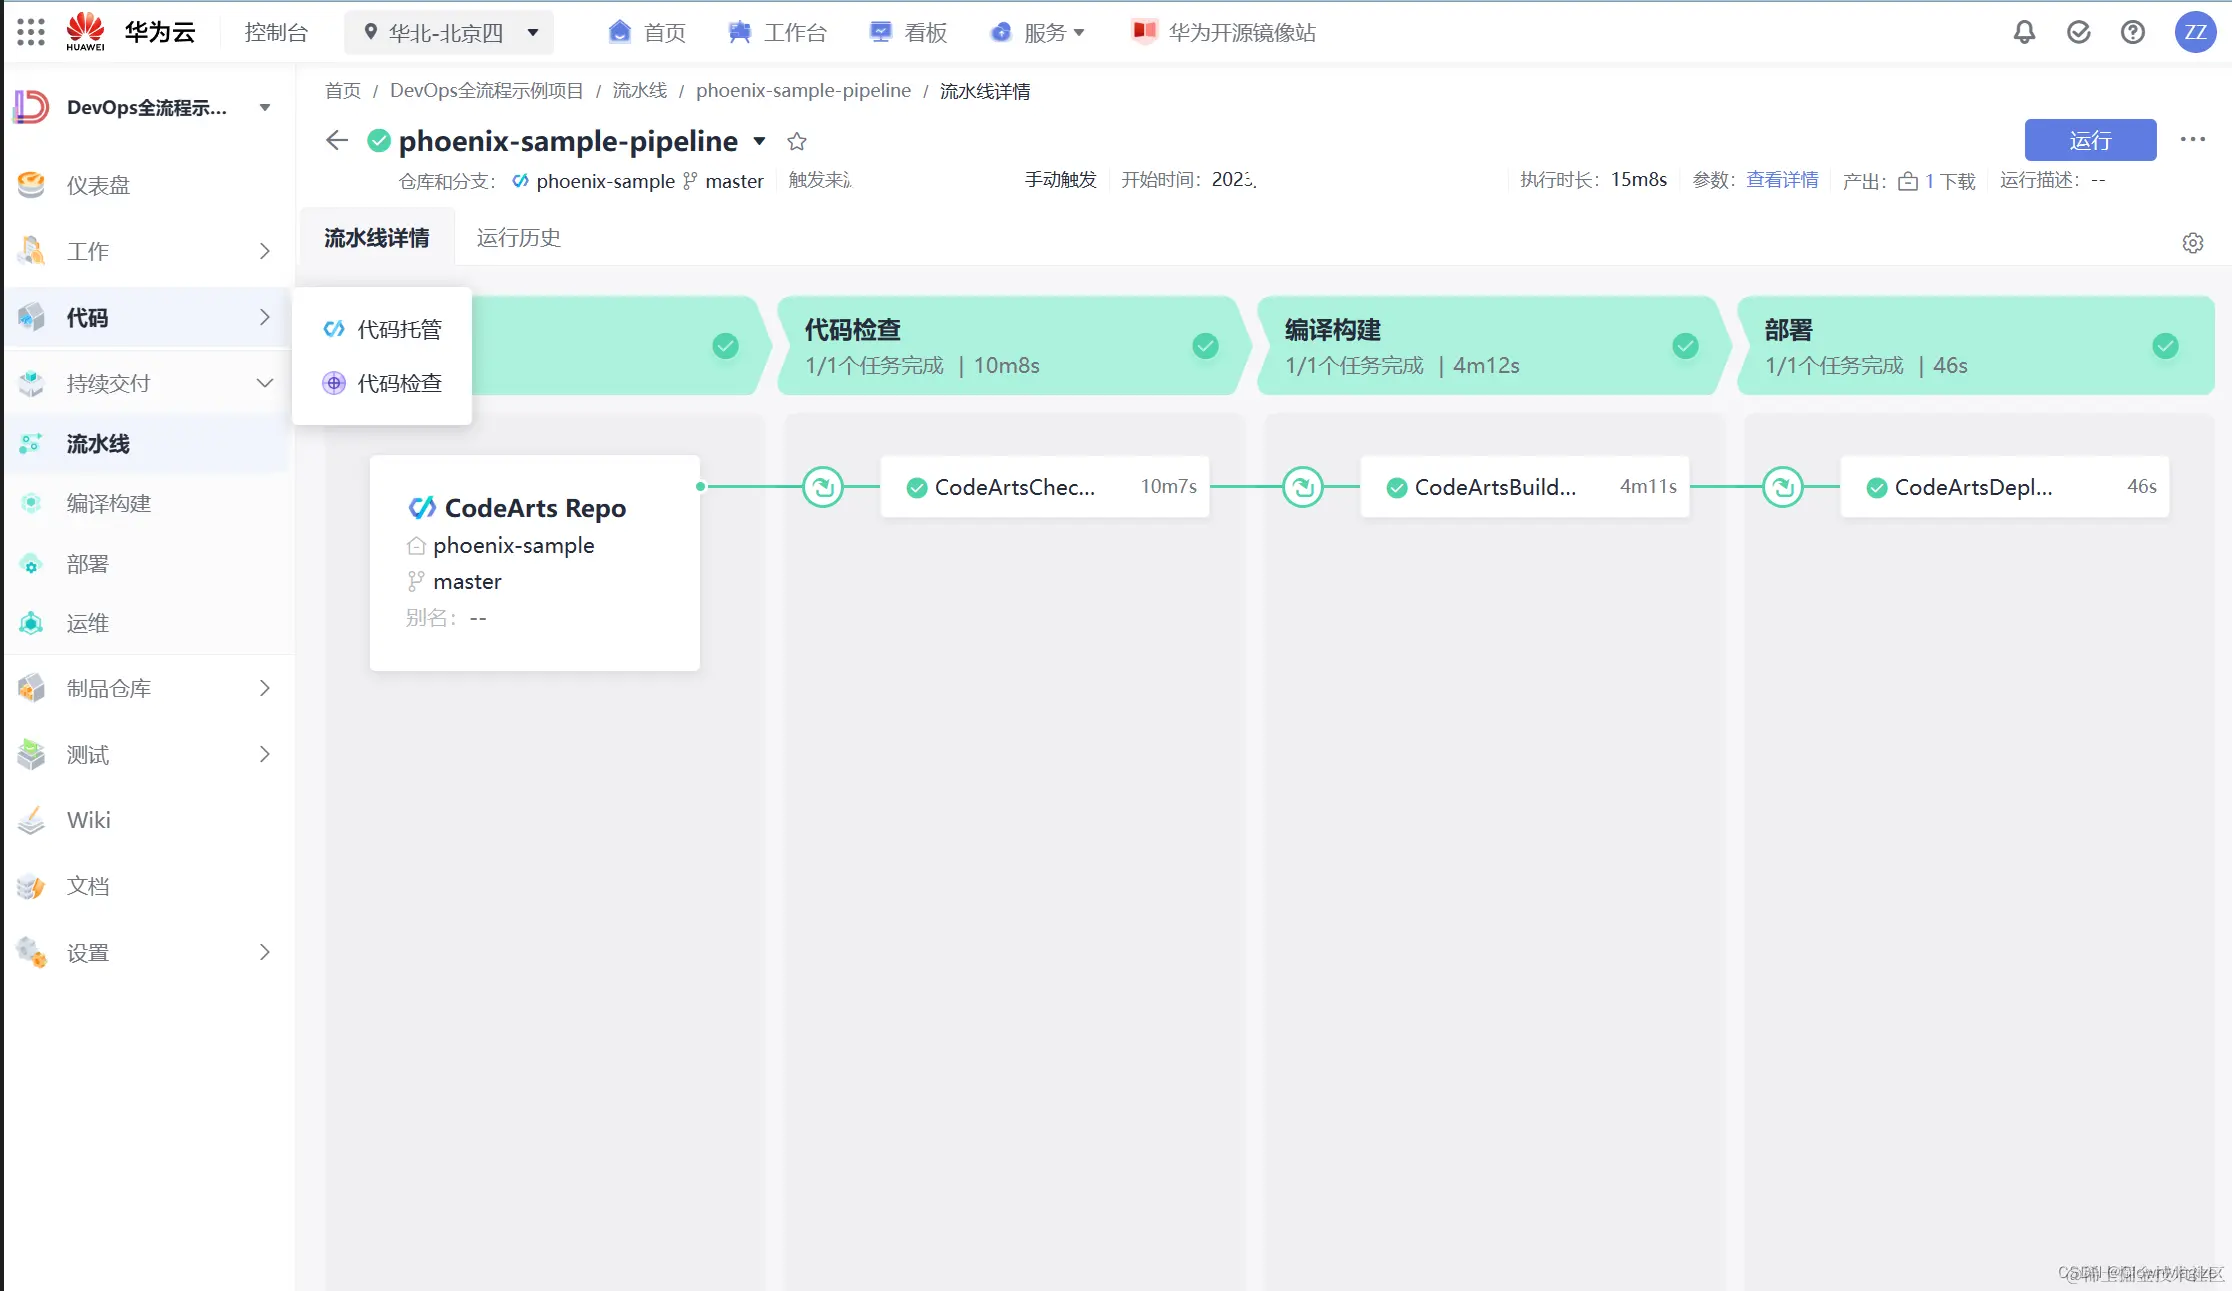The image size is (2232, 1291).
Task: Select 代码检查 from the flyout menu
Action: (398, 383)
